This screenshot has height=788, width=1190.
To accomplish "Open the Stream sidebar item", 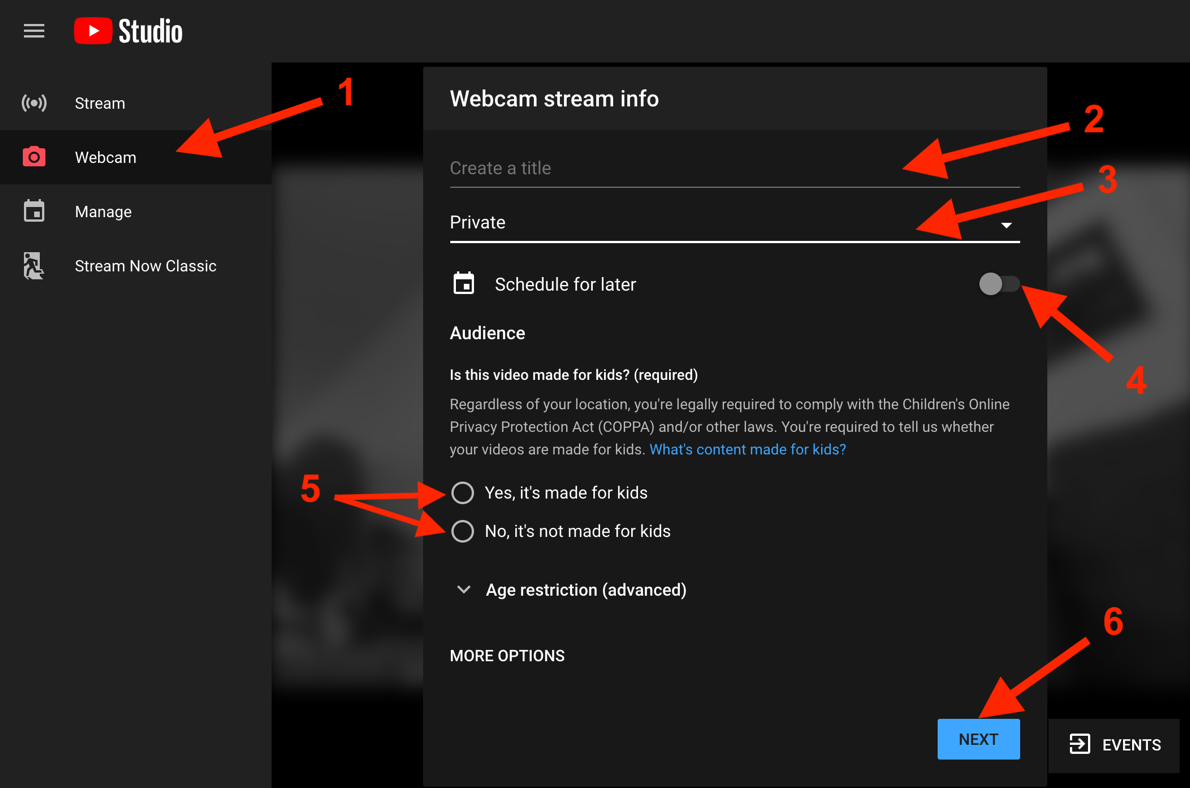I will 136,102.
